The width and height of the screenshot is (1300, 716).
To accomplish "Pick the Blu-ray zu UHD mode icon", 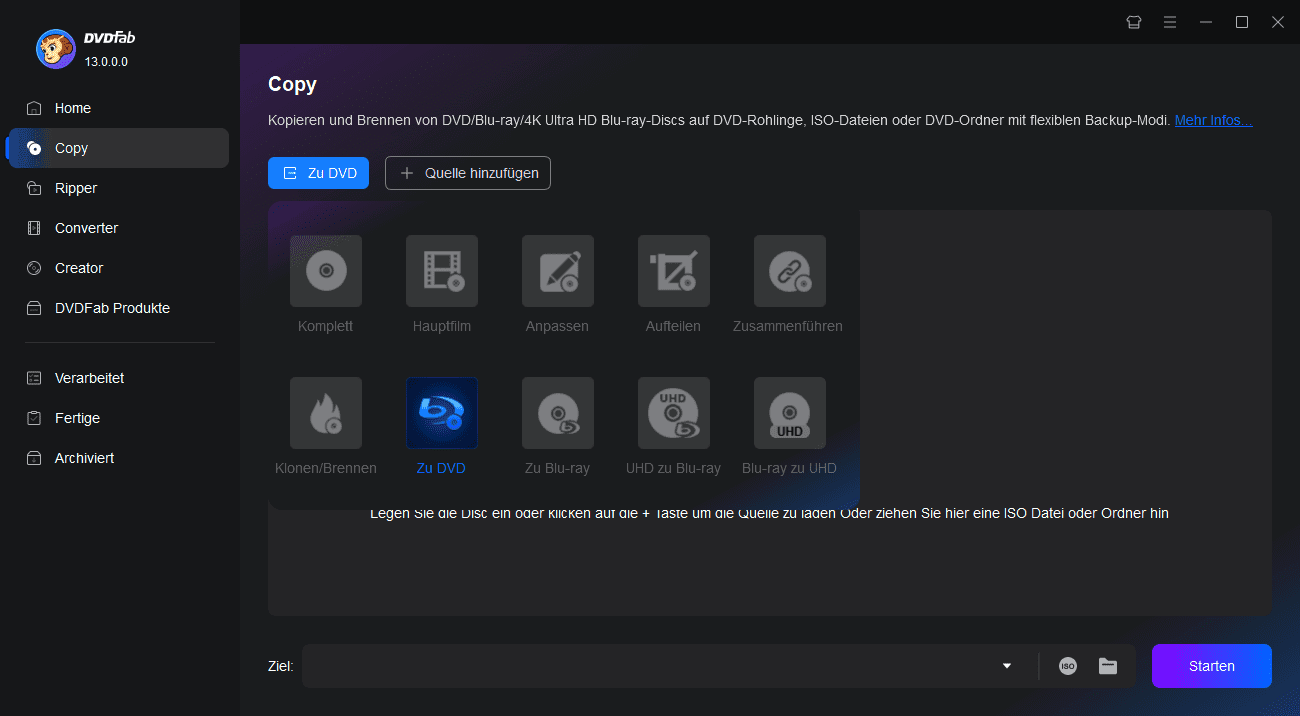I will 790,413.
